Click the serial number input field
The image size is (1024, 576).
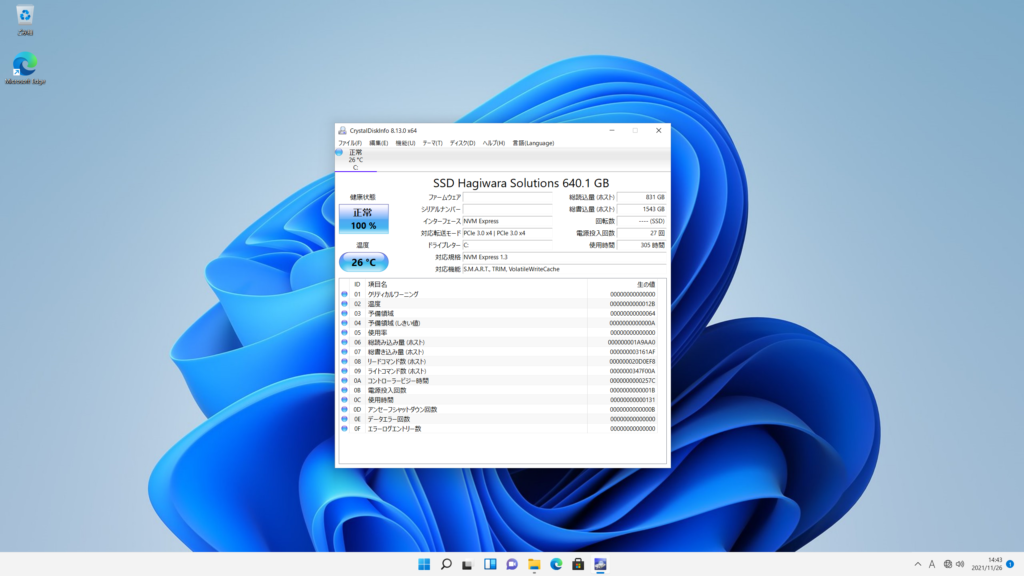coord(507,209)
